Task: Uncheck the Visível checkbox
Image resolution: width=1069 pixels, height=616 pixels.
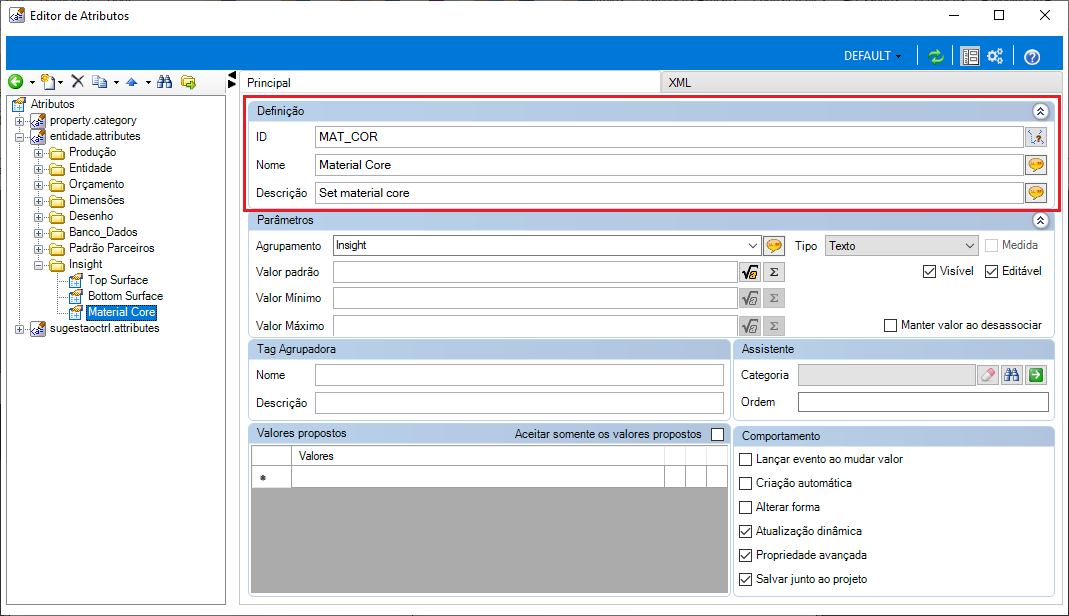Action: point(929,271)
